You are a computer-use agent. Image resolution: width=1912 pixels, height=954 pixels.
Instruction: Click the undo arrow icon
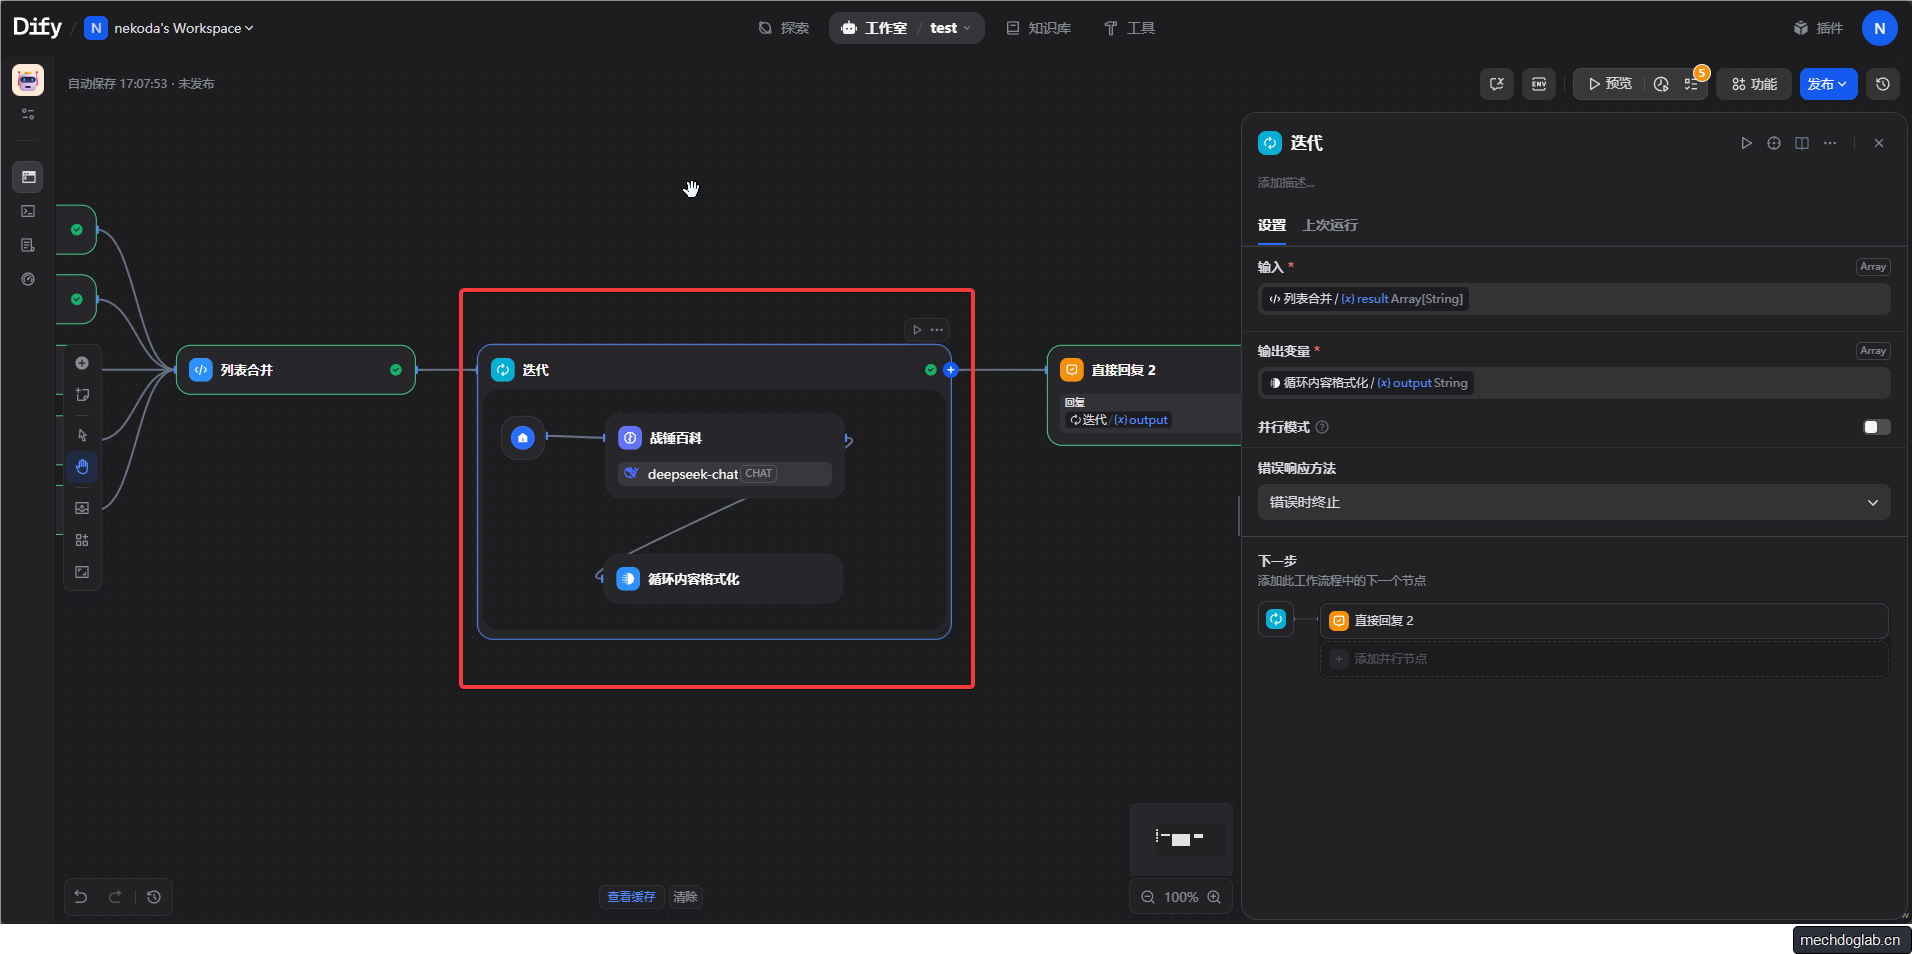pos(81,897)
